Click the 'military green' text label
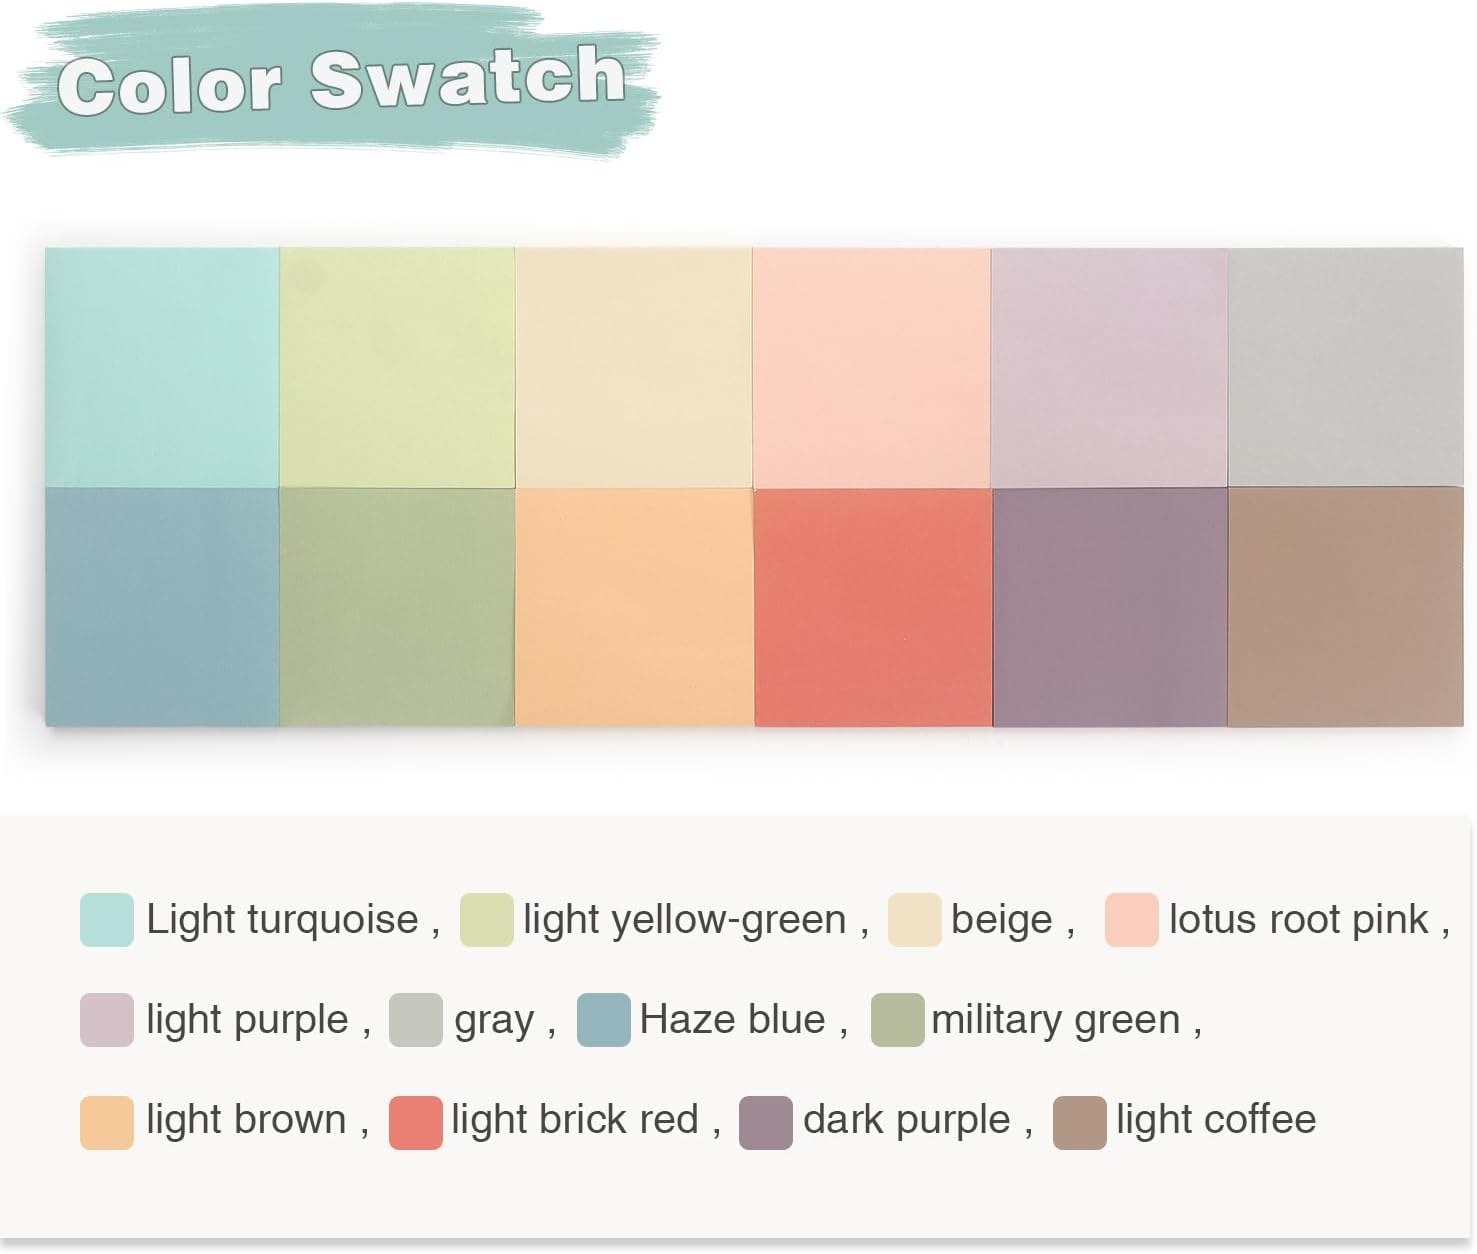Viewport: 1477px width, 1254px height. 1056,1020
